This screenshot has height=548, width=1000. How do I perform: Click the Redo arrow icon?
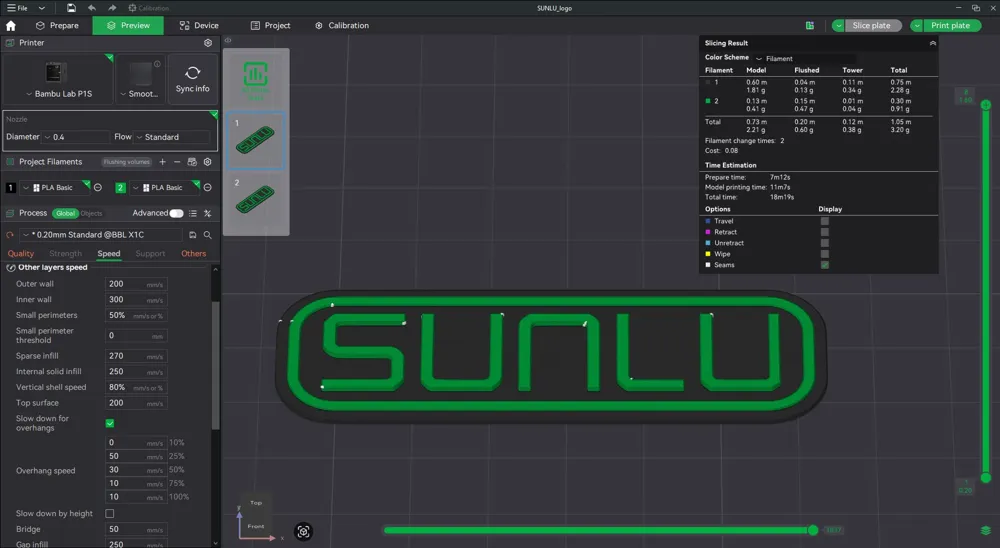(x=112, y=8)
